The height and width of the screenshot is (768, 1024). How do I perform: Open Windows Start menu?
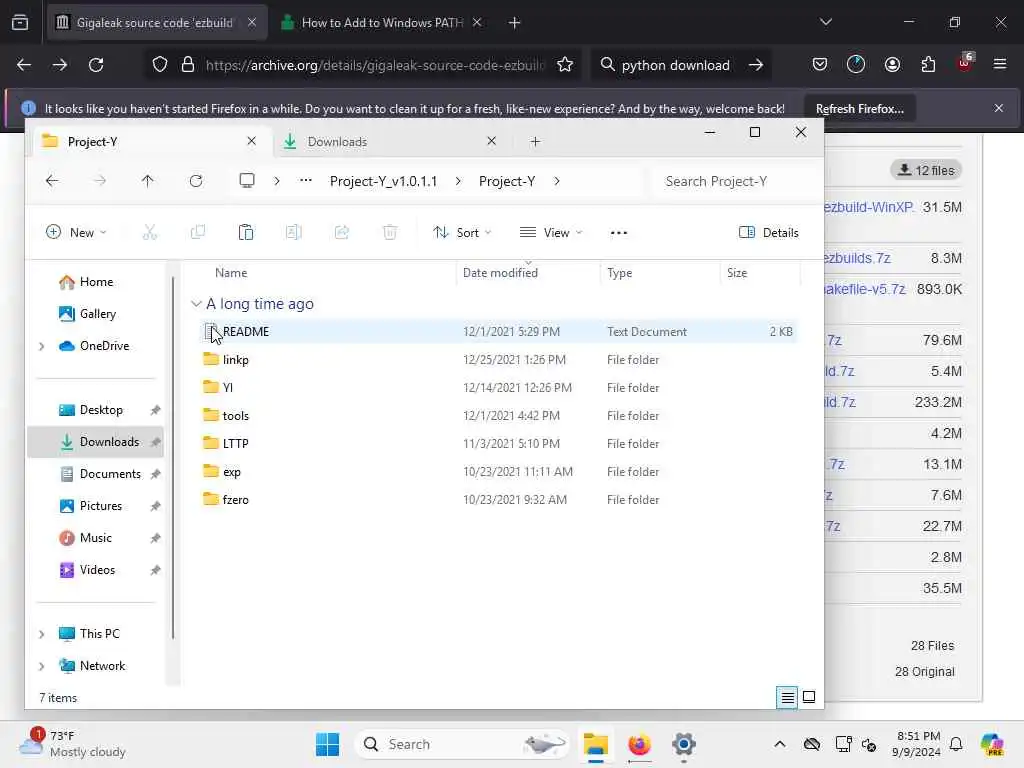[x=327, y=744]
